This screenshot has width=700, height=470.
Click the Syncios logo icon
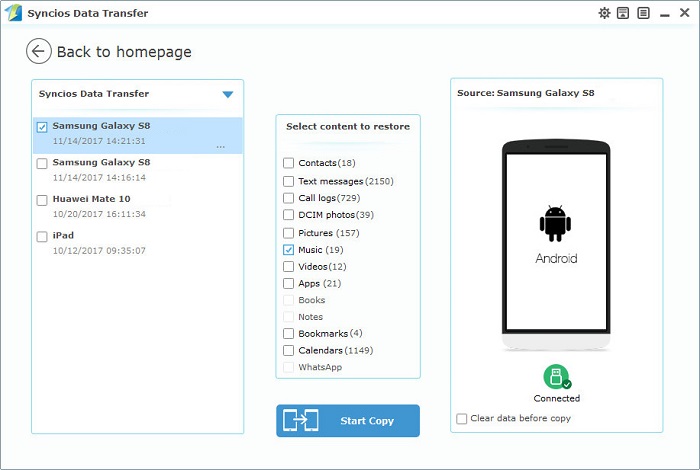[x=13, y=12]
